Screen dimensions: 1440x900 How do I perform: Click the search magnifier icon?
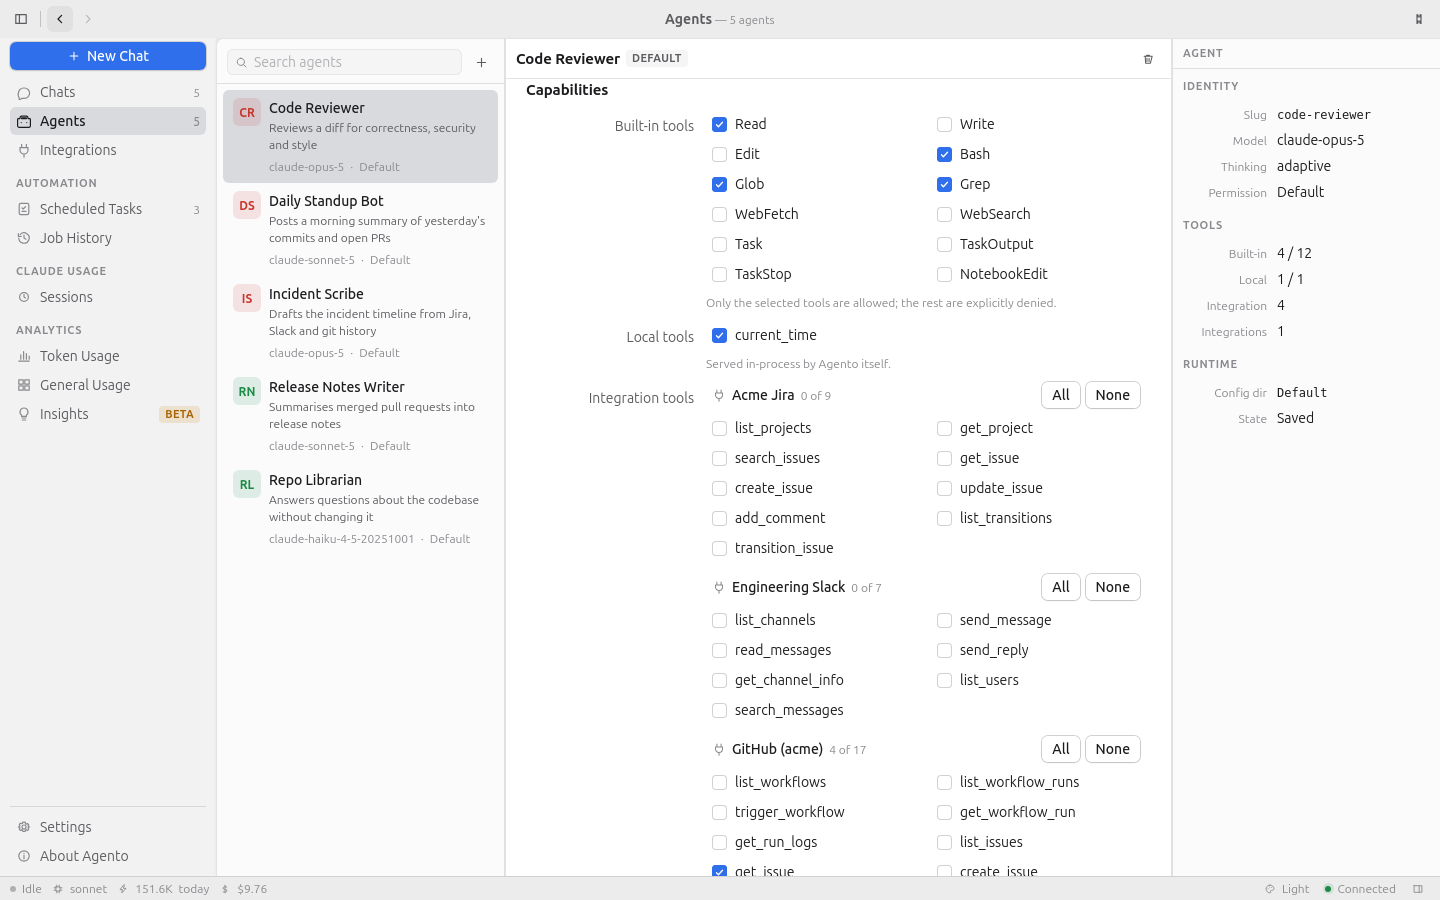click(x=241, y=62)
